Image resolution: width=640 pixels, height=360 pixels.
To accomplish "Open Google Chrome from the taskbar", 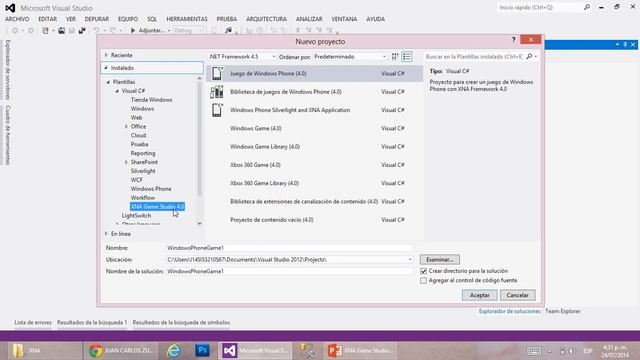I will (x=121, y=351).
